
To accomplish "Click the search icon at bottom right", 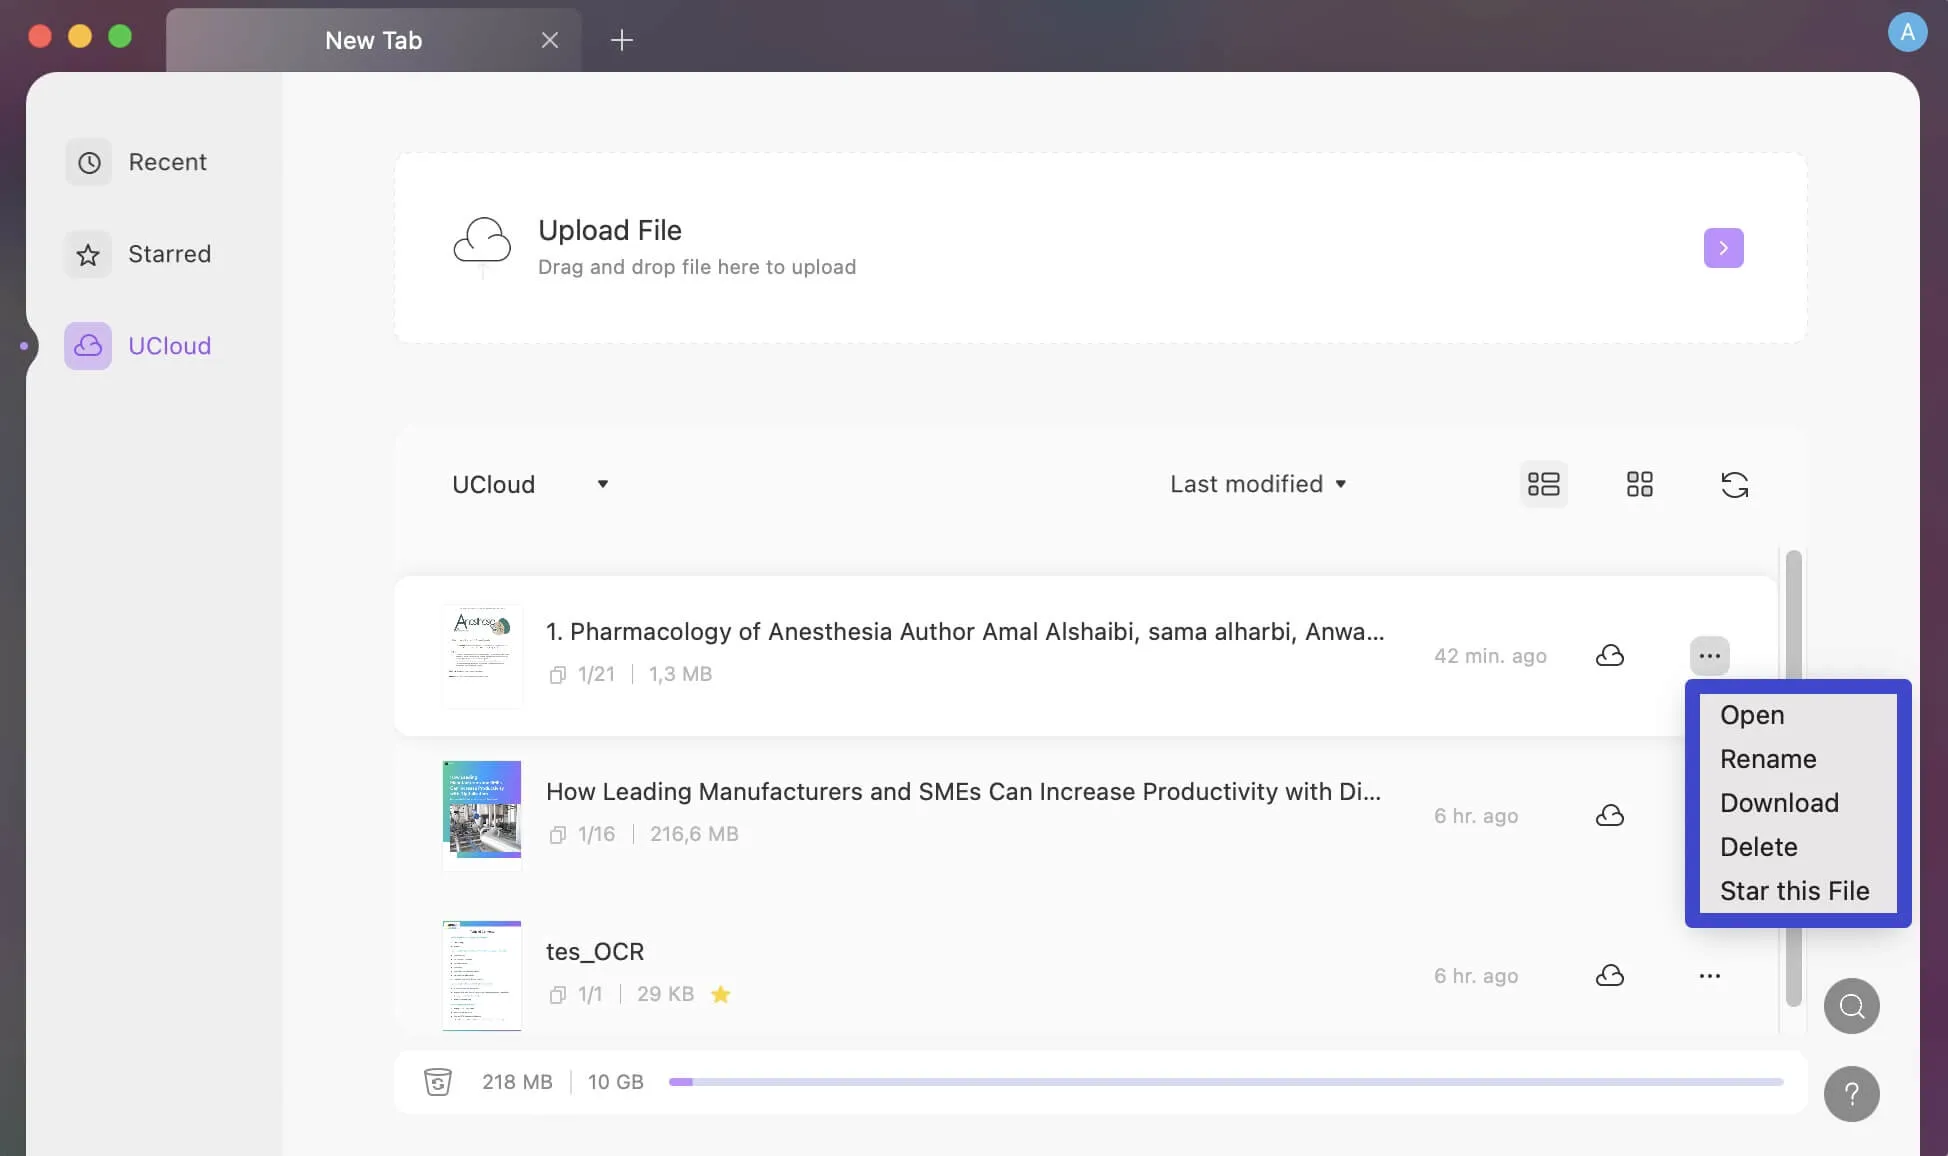I will (x=1852, y=1006).
